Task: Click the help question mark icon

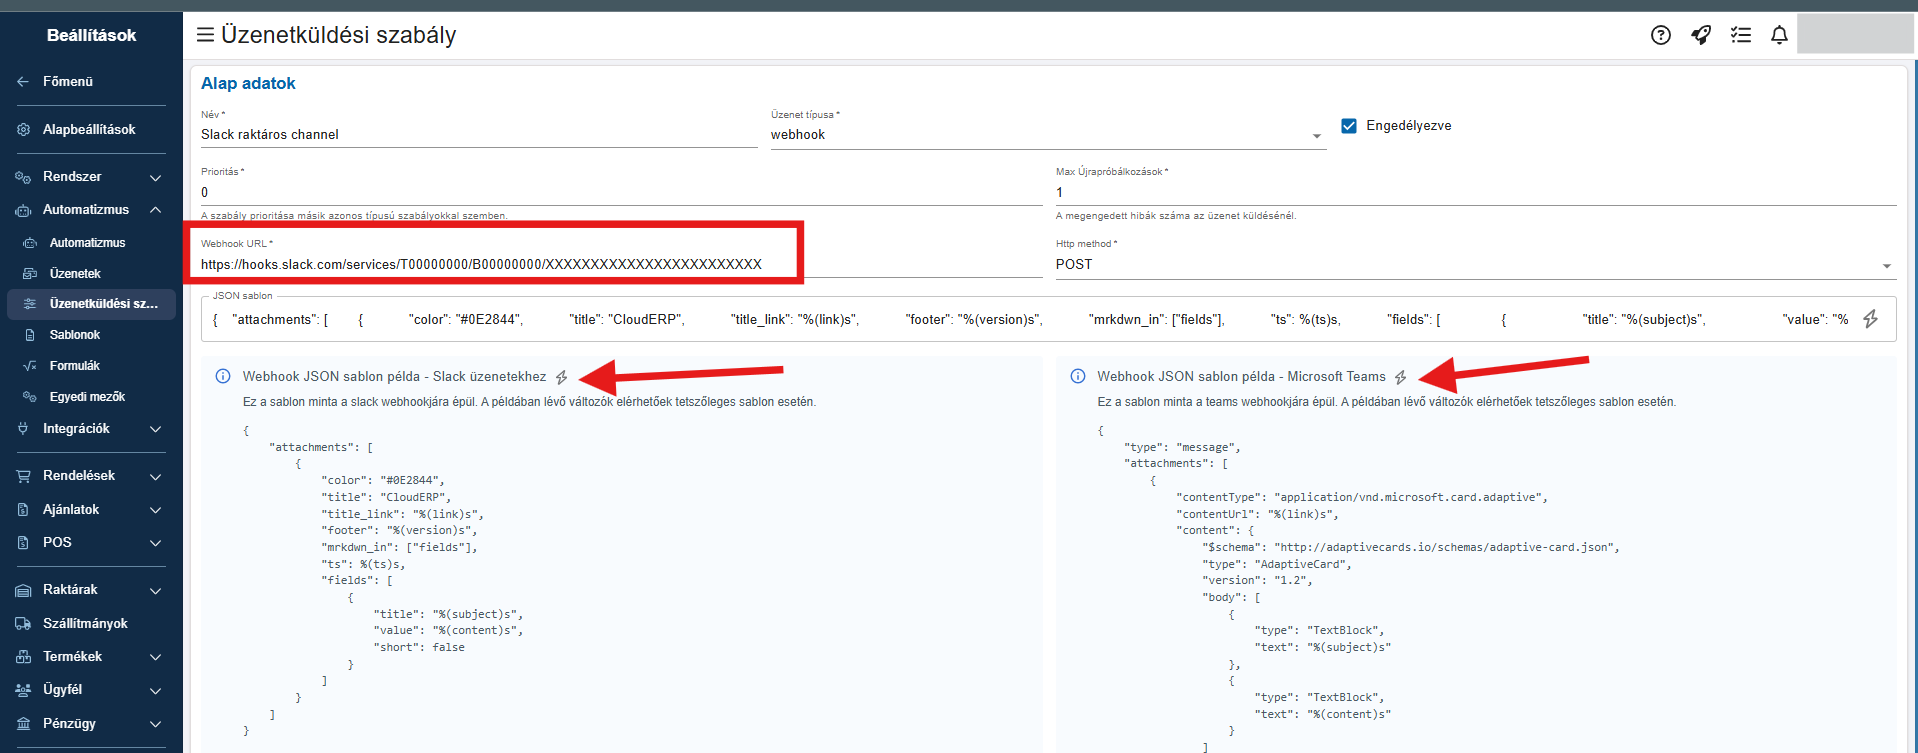Action: click(1660, 35)
